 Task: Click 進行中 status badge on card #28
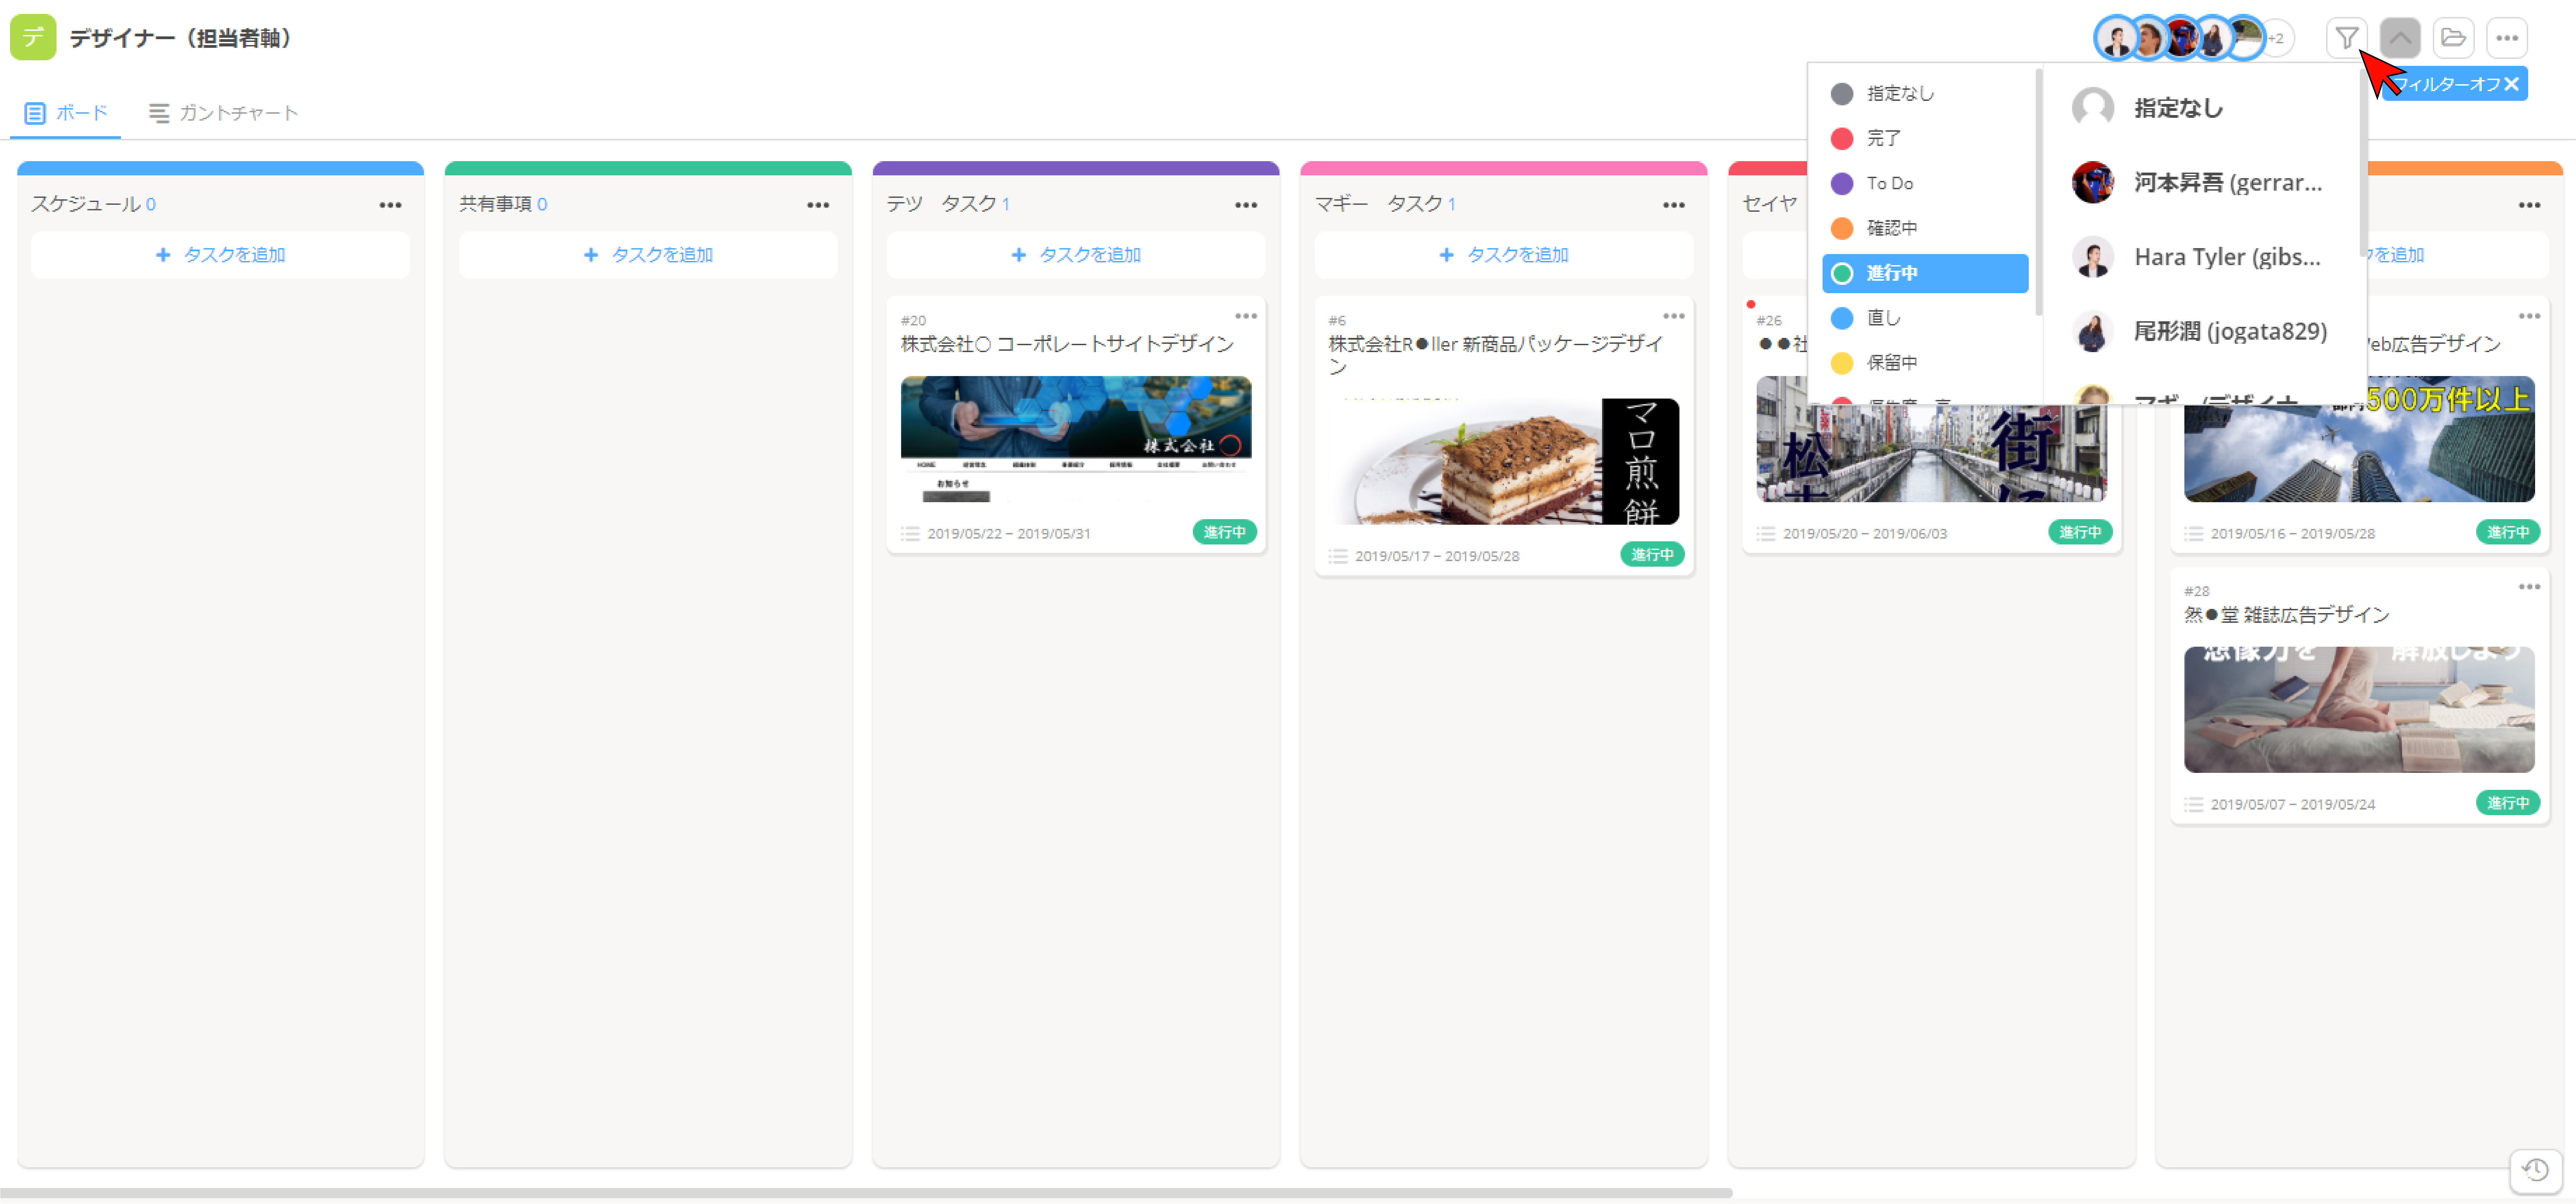coord(2508,803)
